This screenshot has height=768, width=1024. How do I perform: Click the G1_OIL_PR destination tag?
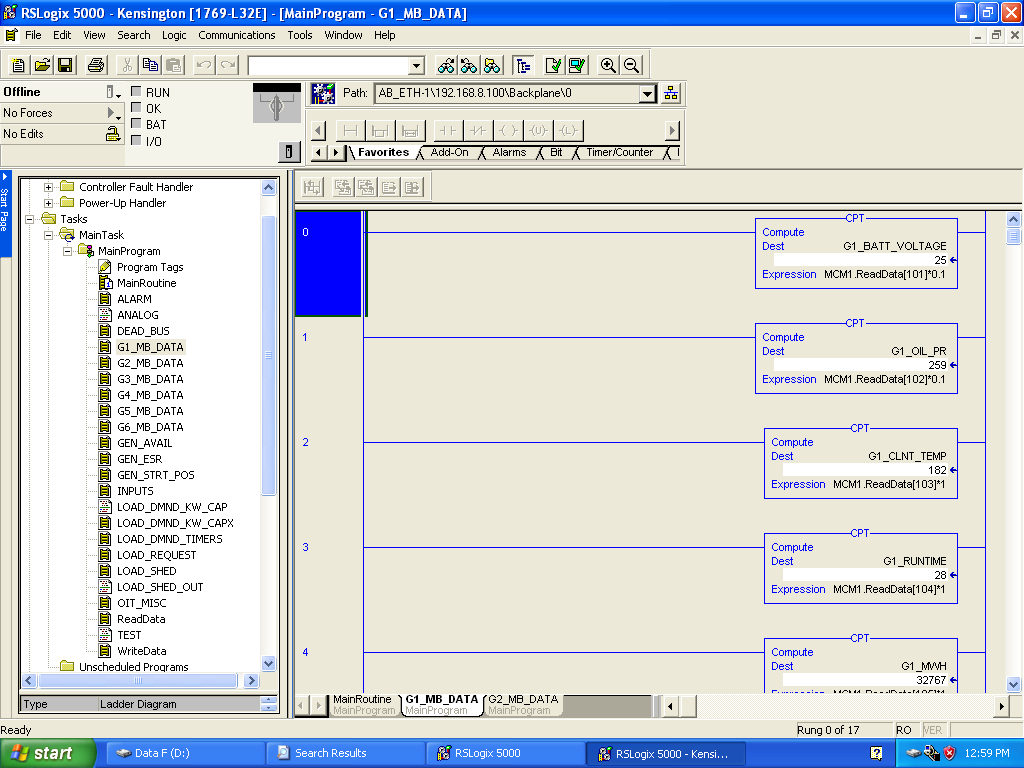pyautogui.click(x=918, y=351)
